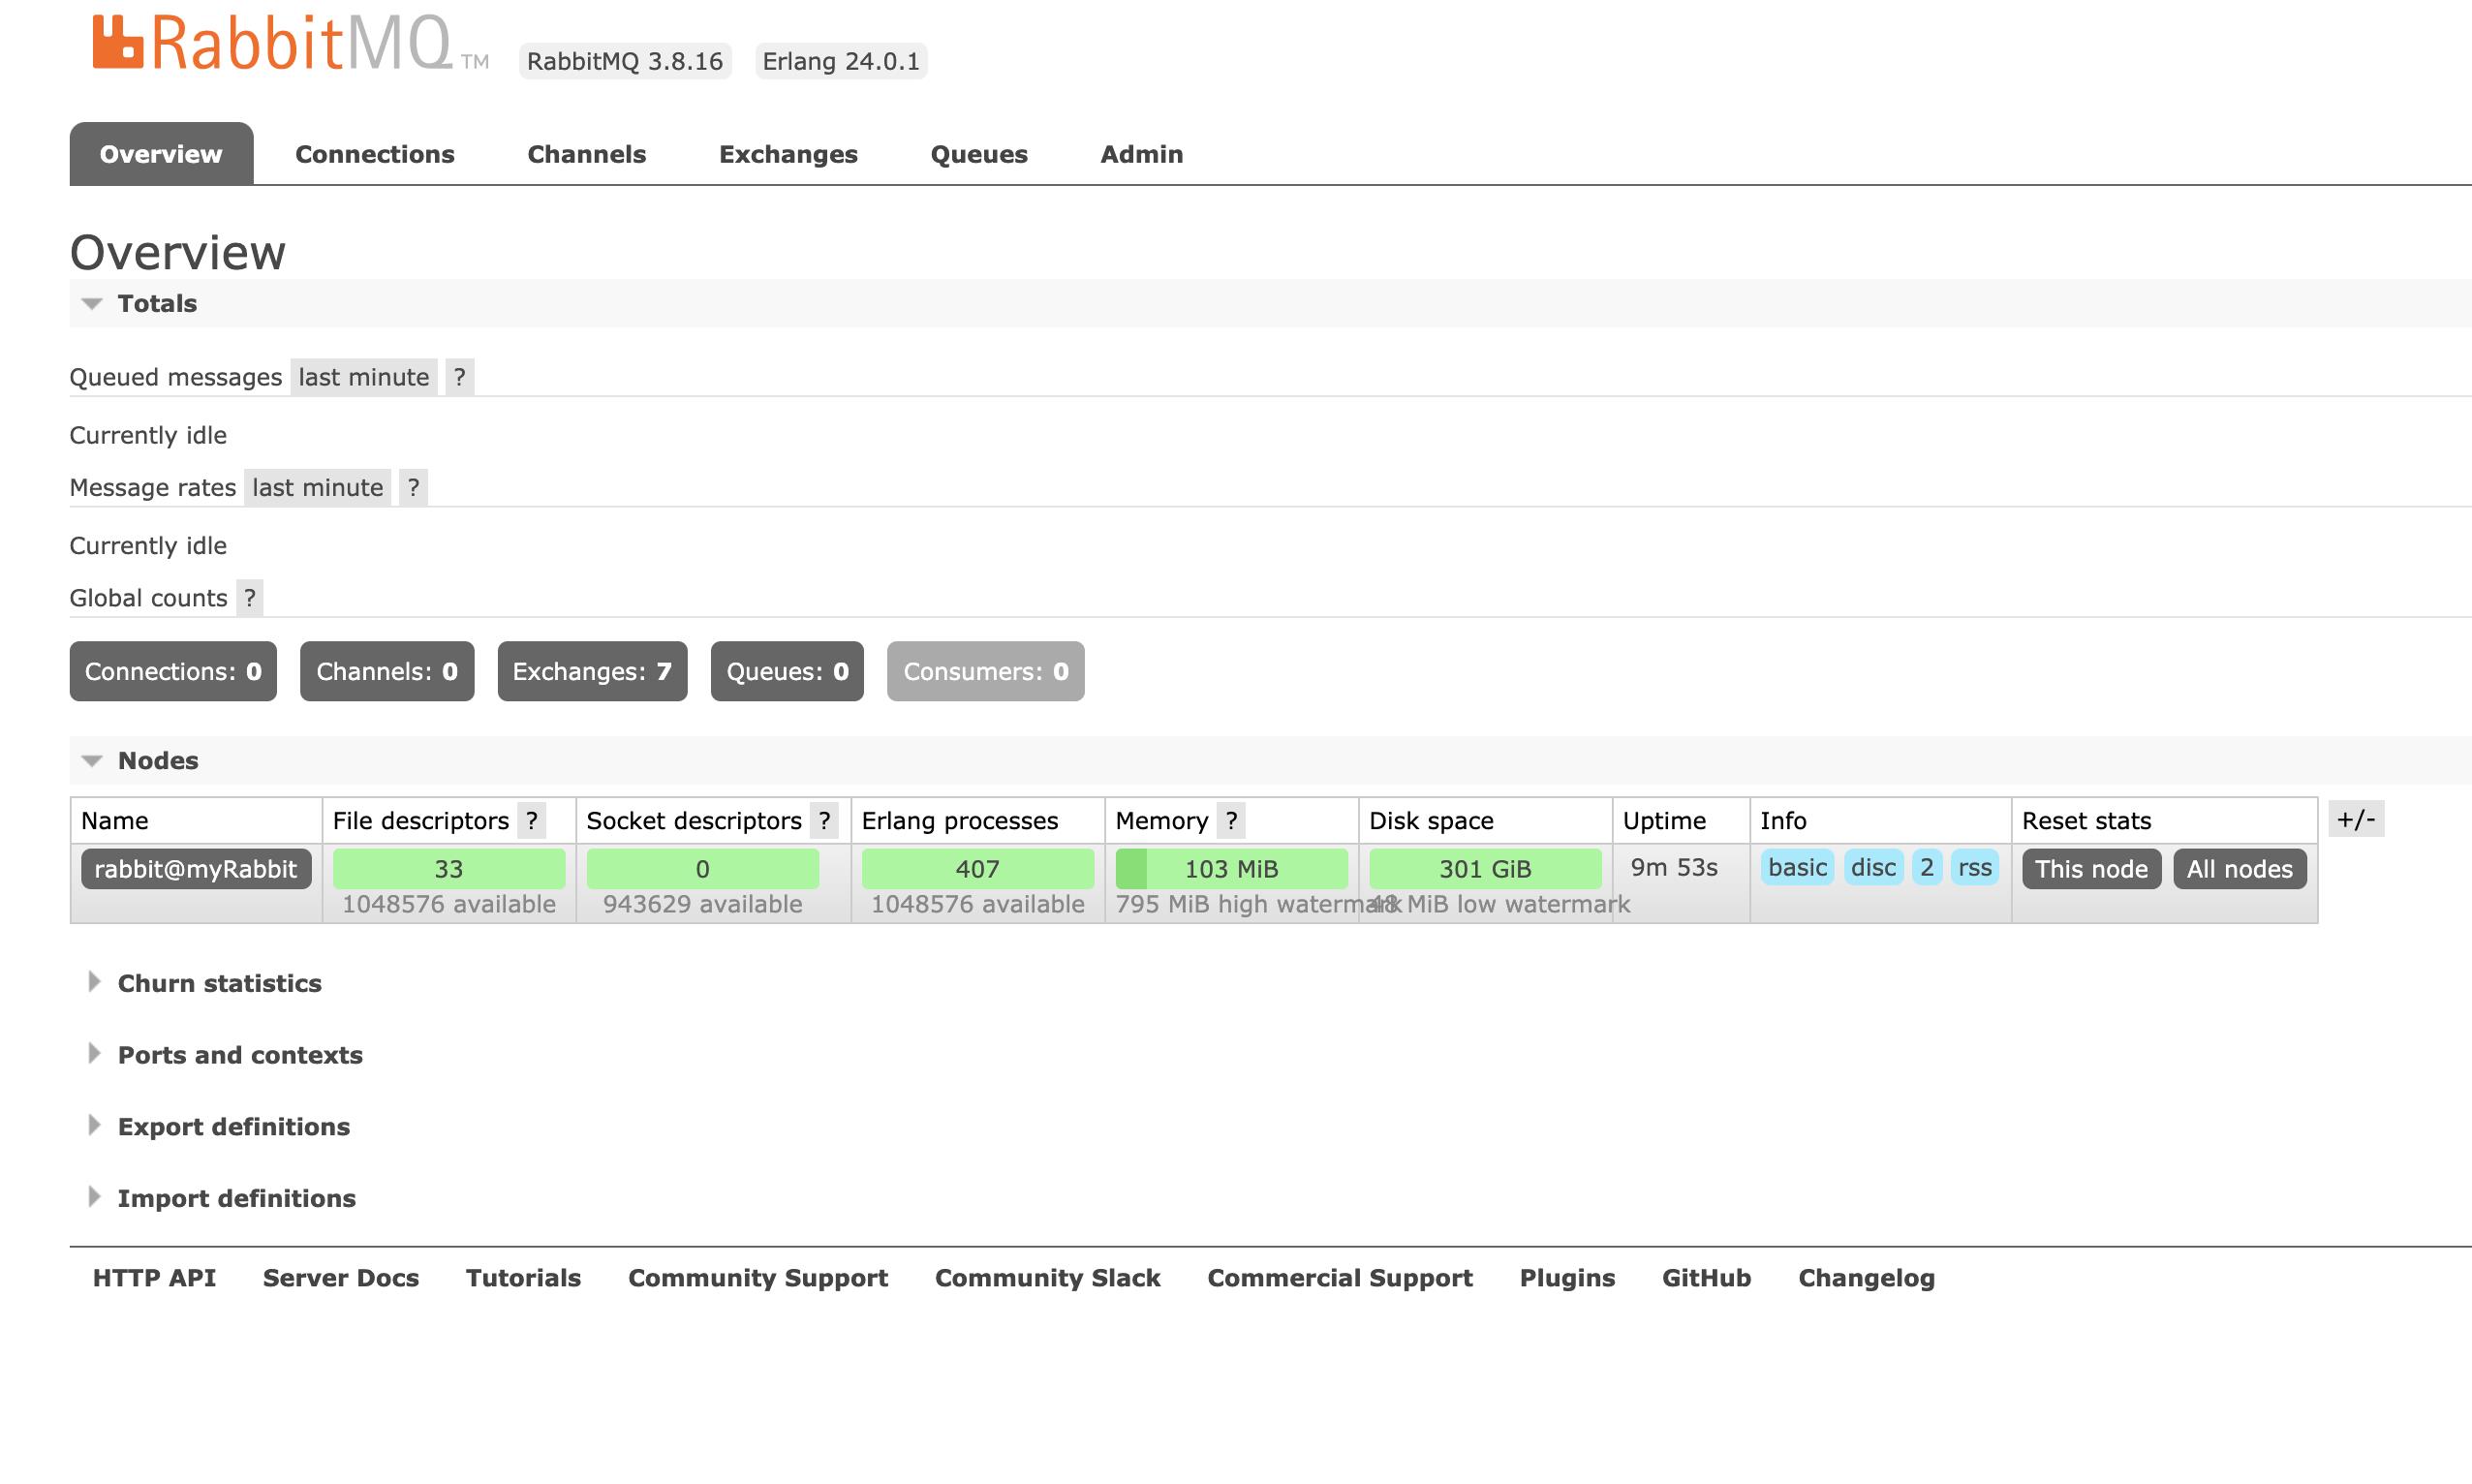The image size is (2472, 1484).
Task: Click Socket descriptors bar showing 0
Action: pyautogui.click(x=703, y=869)
